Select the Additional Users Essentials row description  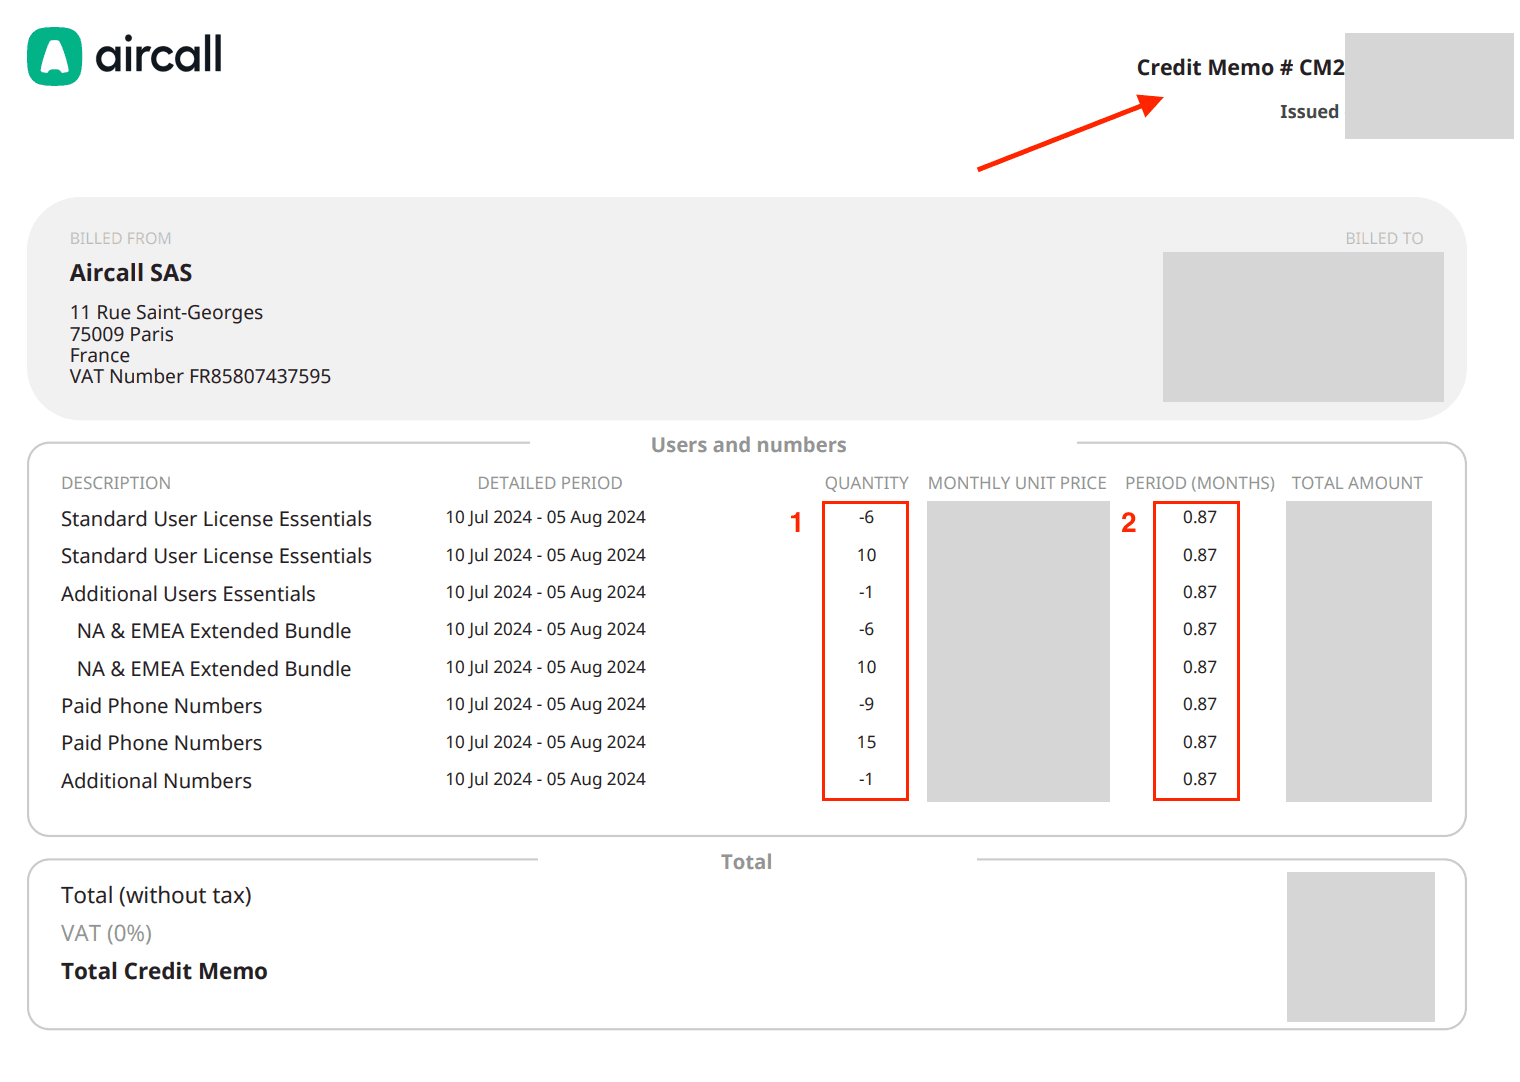tap(188, 594)
